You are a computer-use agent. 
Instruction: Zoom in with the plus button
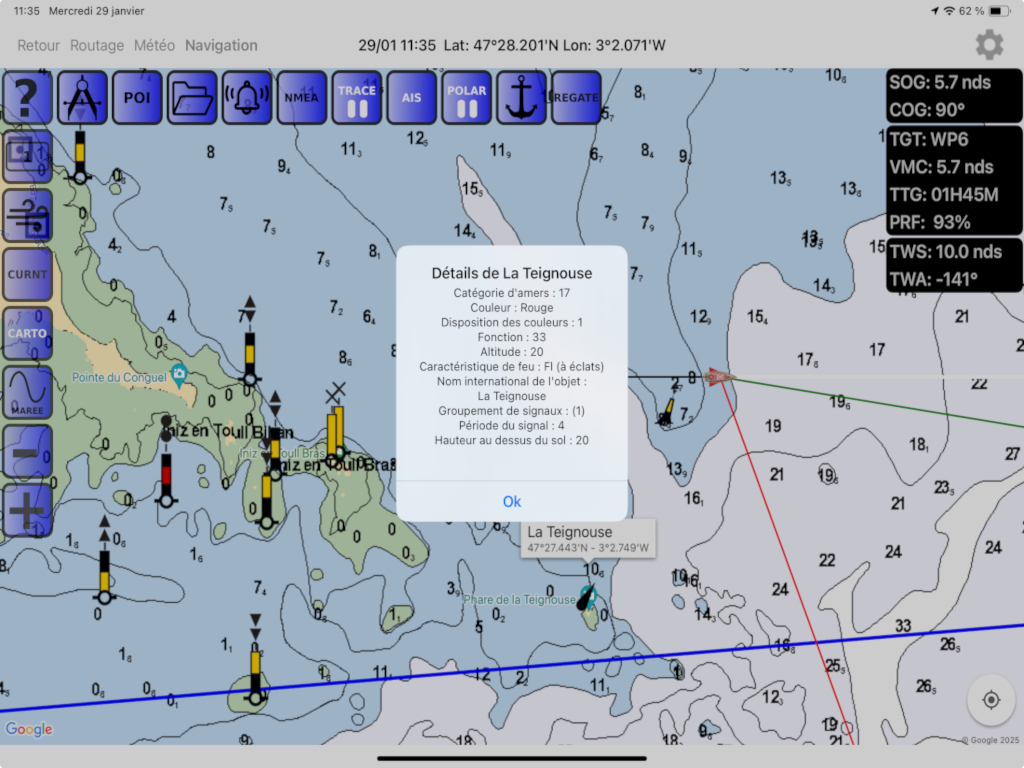(x=27, y=510)
